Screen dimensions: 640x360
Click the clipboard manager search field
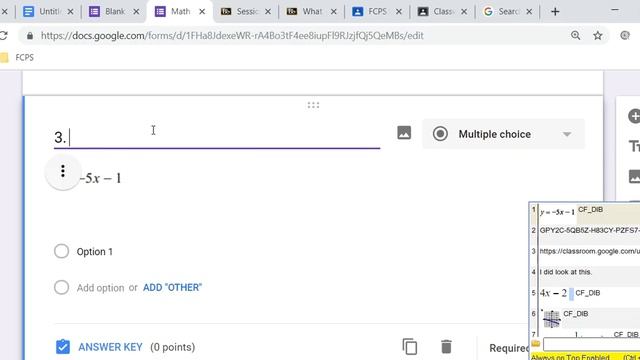(x=591, y=344)
